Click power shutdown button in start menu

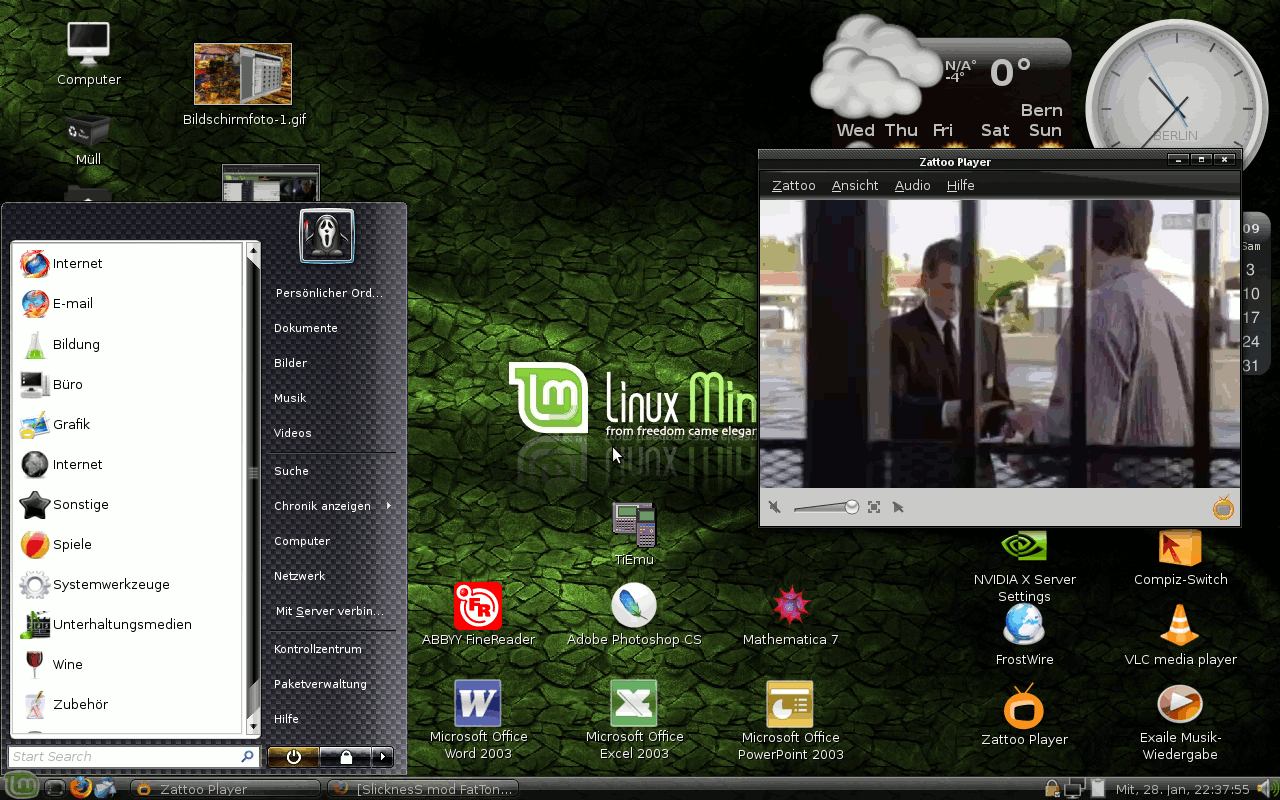coord(293,757)
